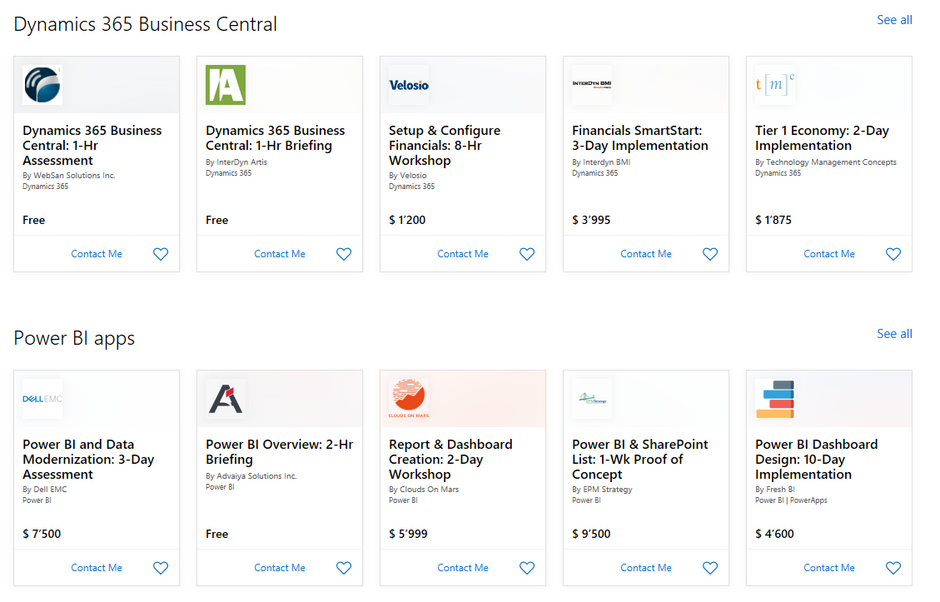940x602 pixels.
Task: Favorite the Tier 1 Economy: 2-Day Implementation card
Action: (x=893, y=254)
